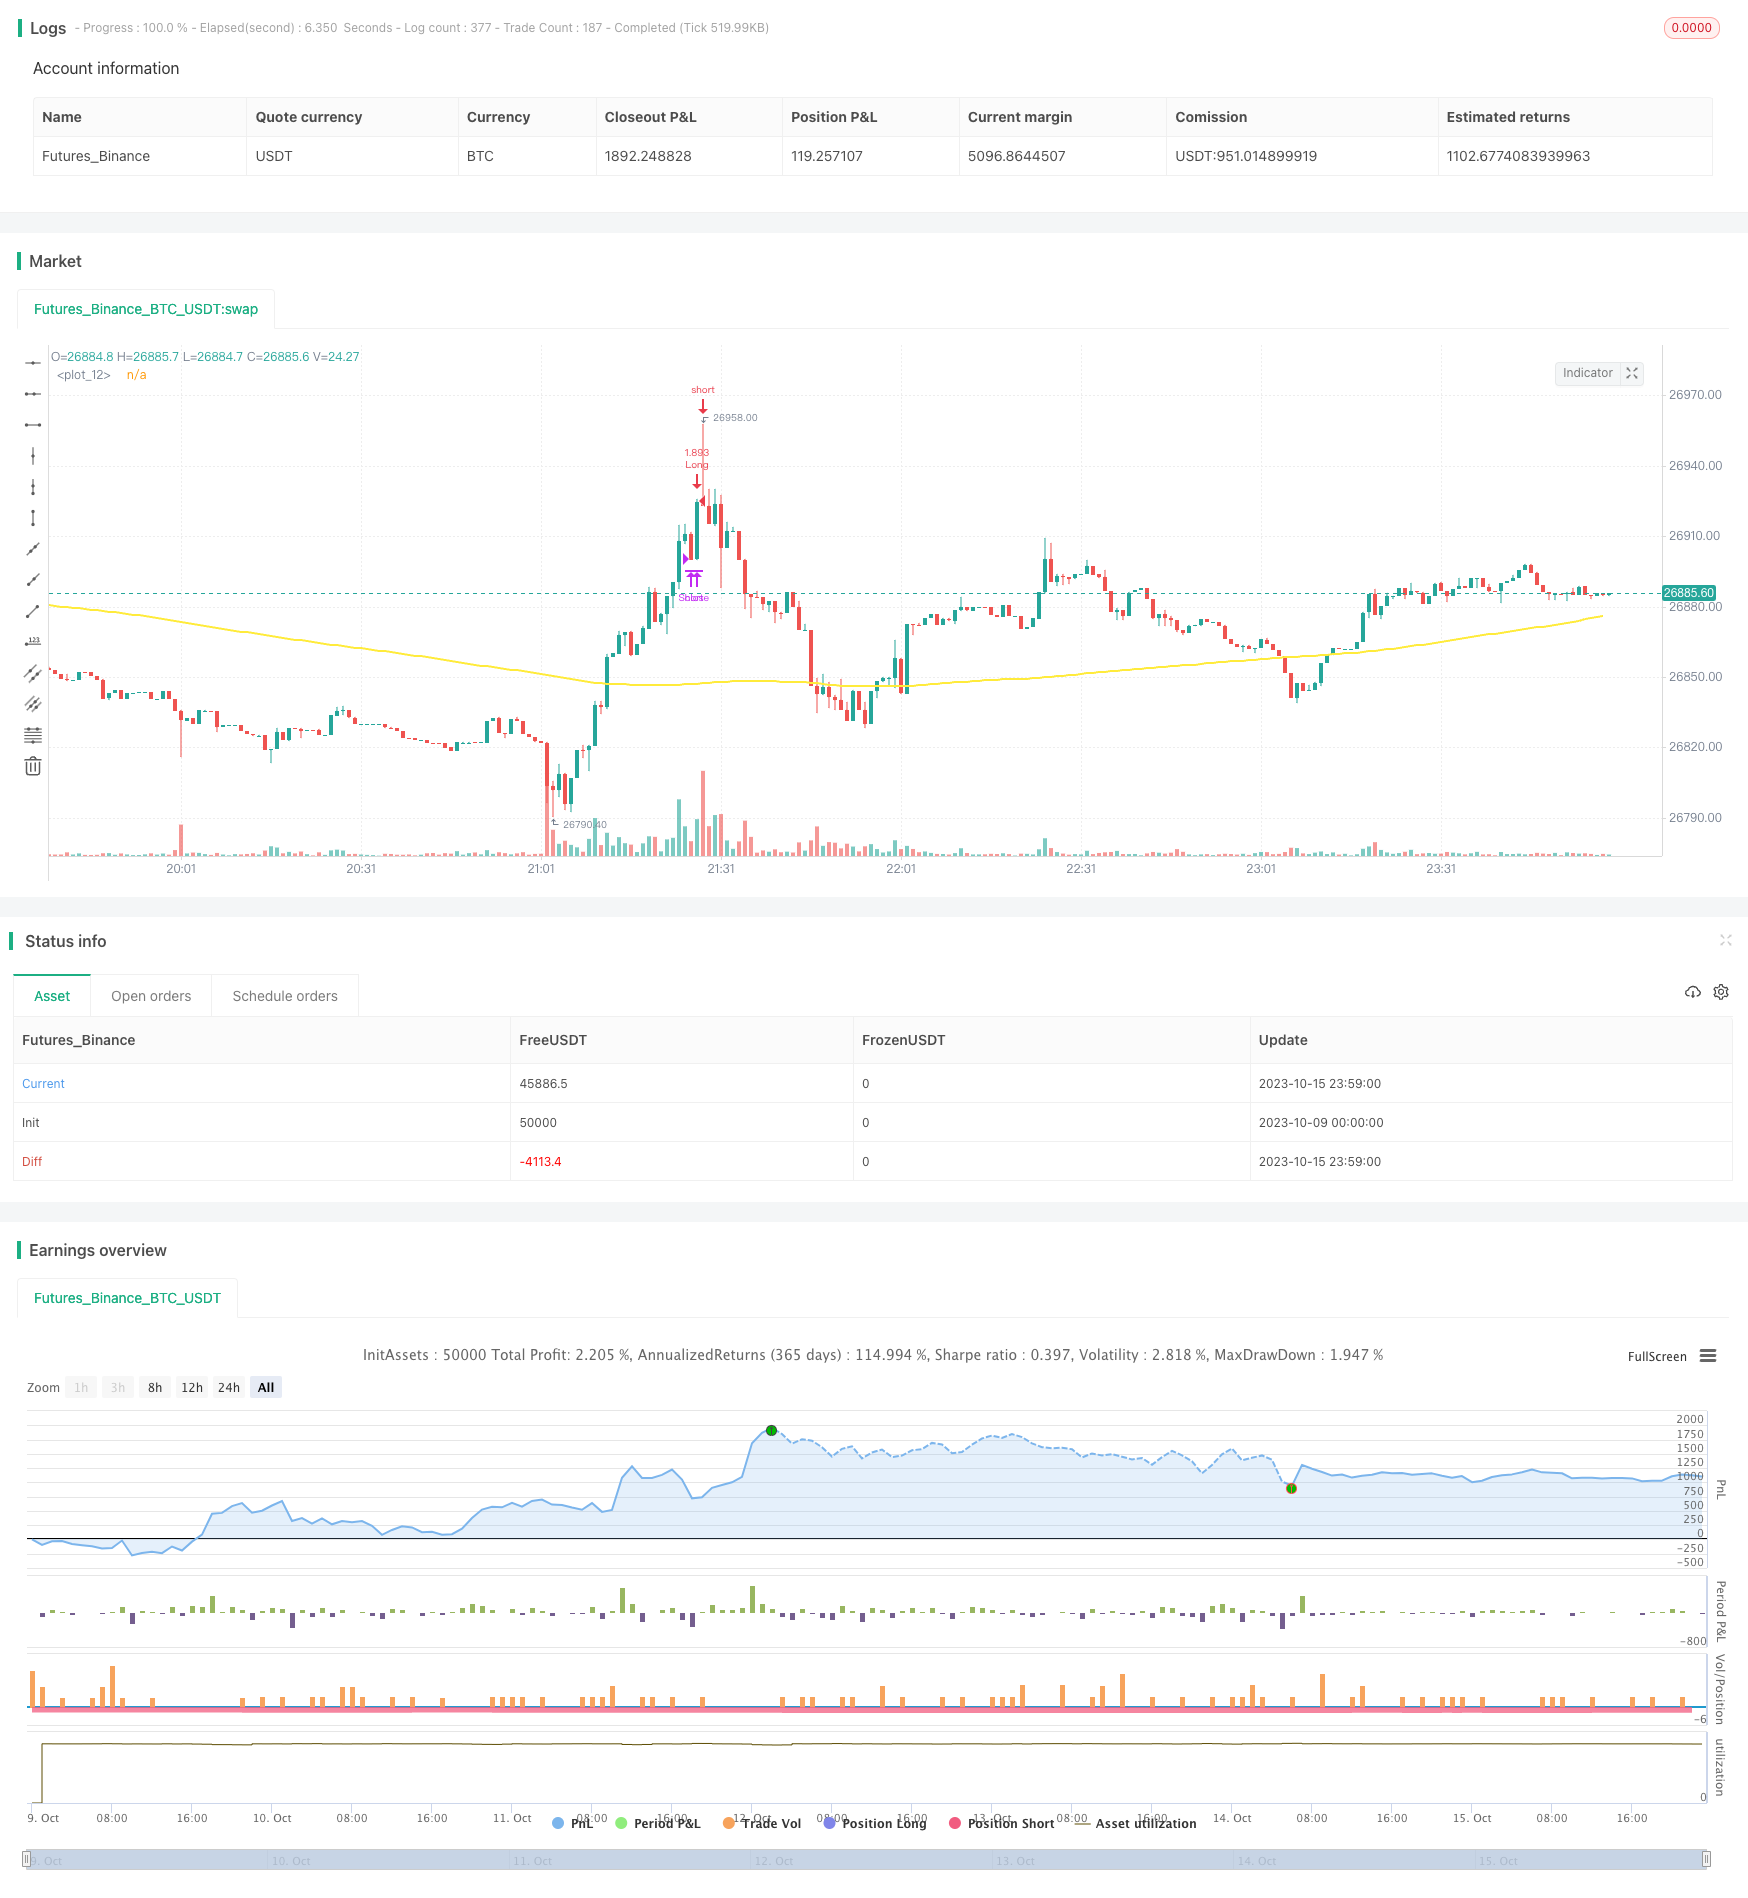Select the vertical straight line tool
The width and height of the screenshot is (1748, 1898).
(x=33, y=456)
